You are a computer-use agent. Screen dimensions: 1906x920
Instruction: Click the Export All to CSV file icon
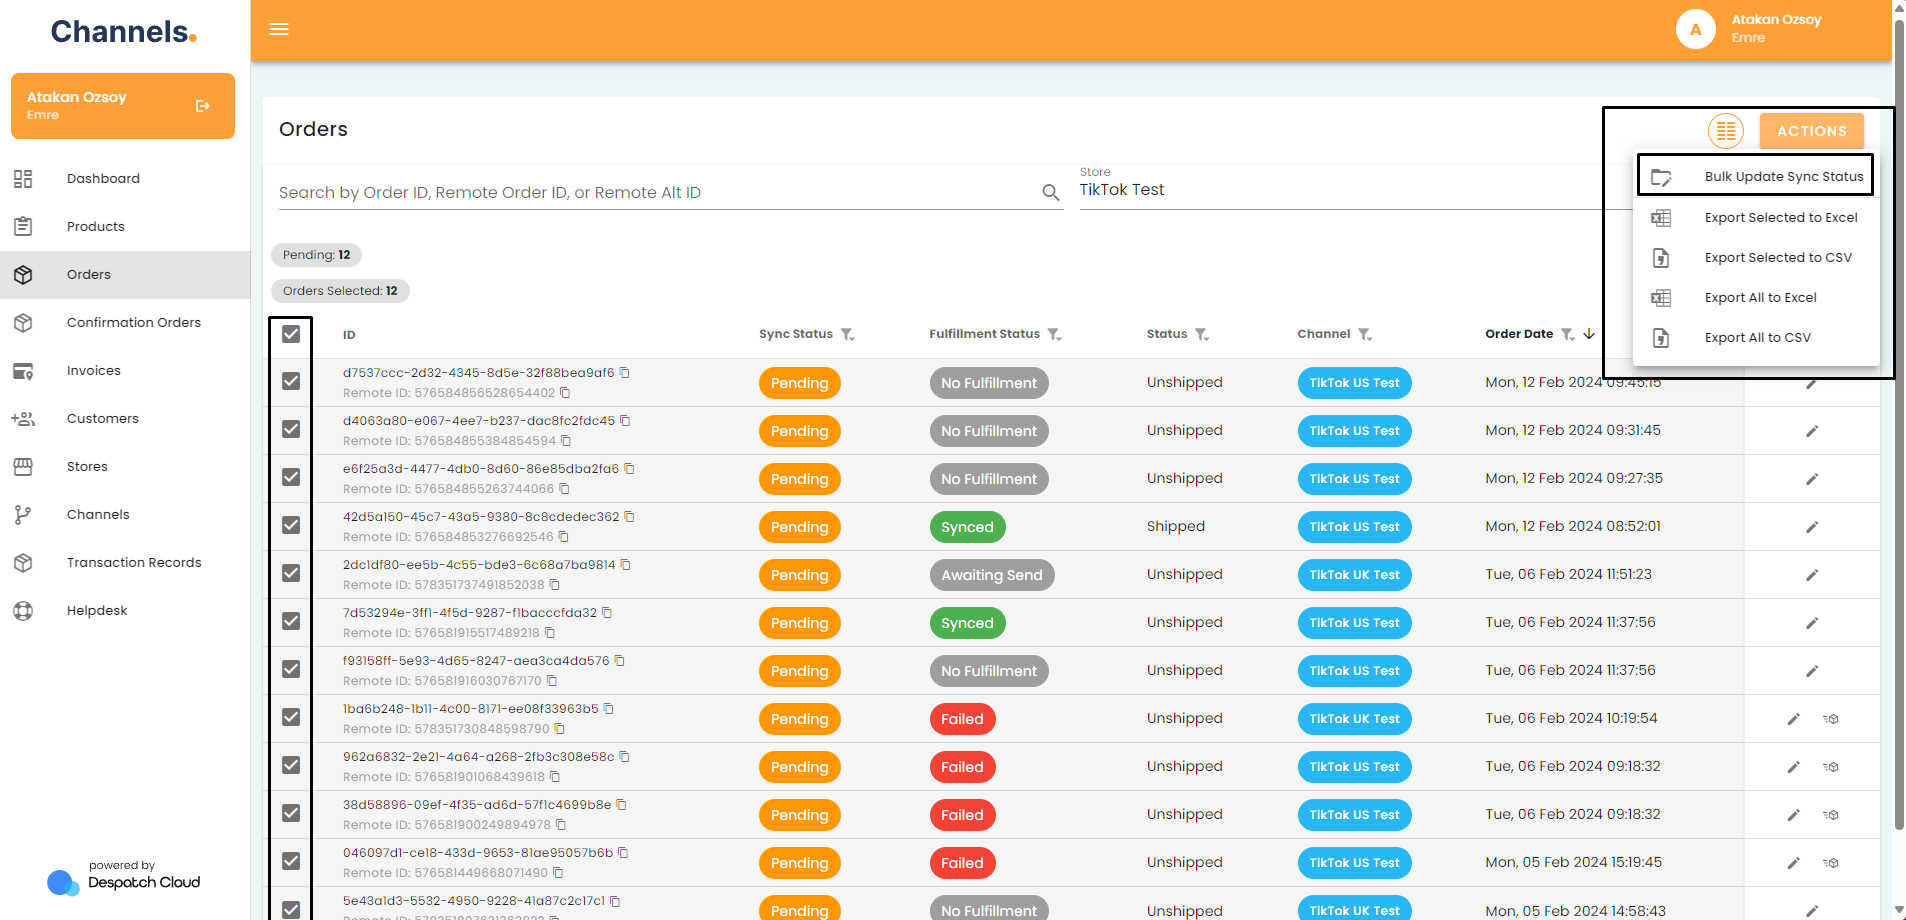coord(1661,338)
